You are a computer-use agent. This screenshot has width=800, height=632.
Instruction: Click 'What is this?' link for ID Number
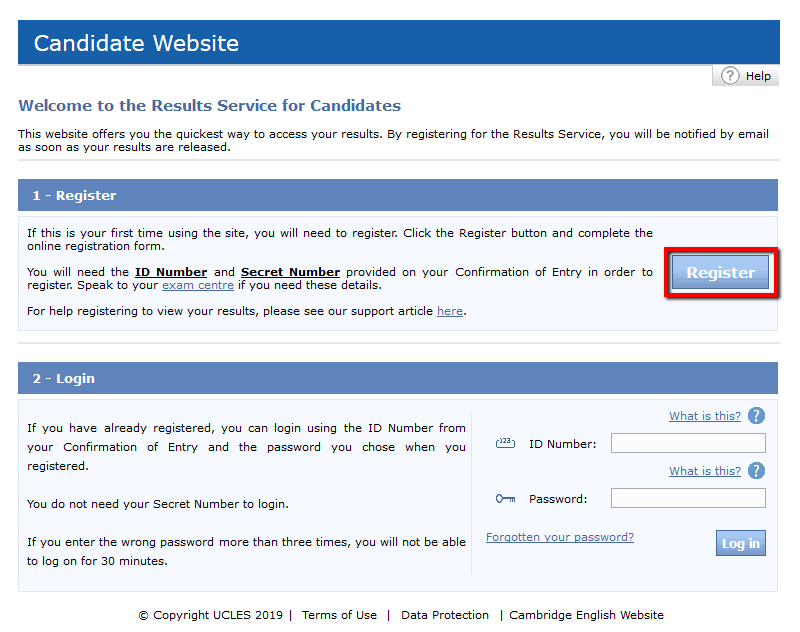705,416
